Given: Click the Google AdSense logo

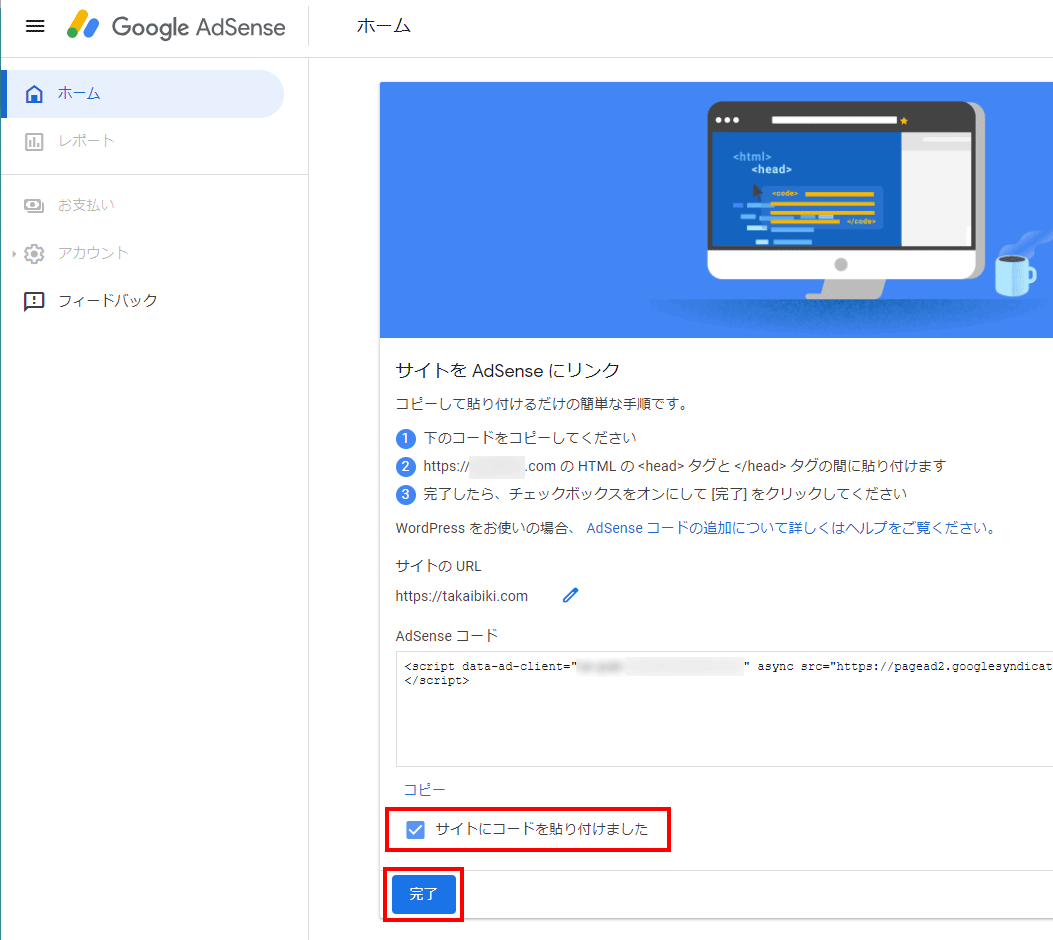Looking at the screenshot, I should [x=176, y=26].
